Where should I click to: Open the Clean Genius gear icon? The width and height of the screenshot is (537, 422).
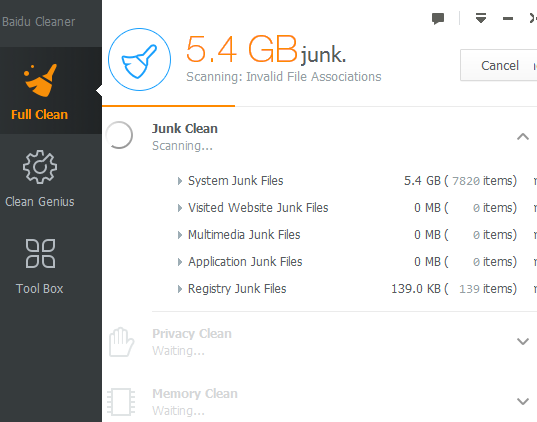coord(40,167)
